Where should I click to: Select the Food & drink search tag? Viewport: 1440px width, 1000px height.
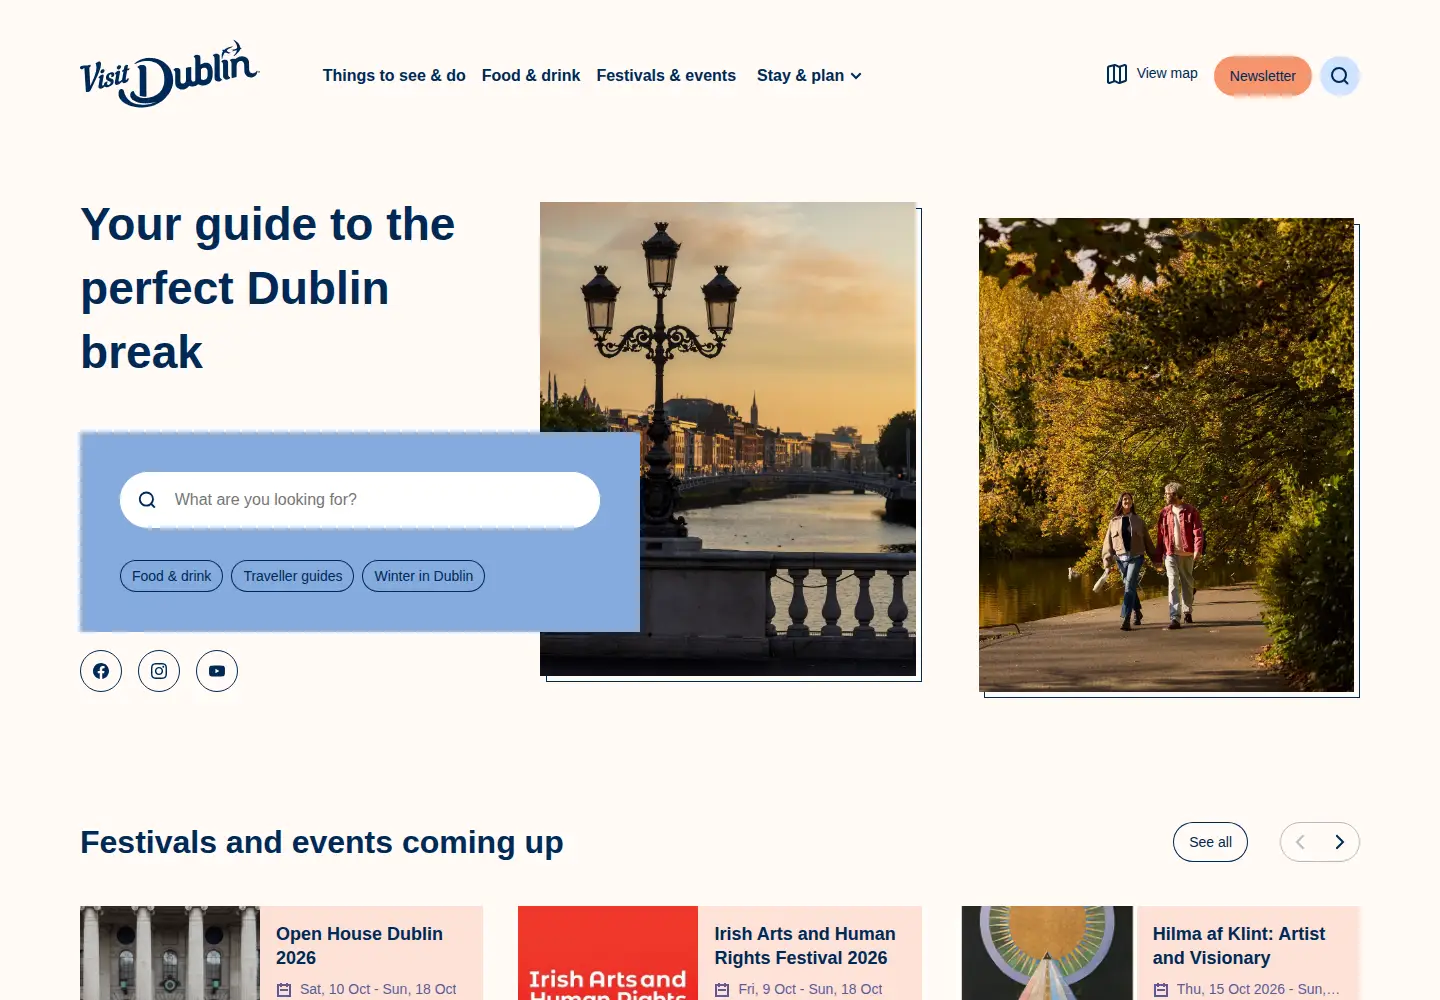pos(171,576)
